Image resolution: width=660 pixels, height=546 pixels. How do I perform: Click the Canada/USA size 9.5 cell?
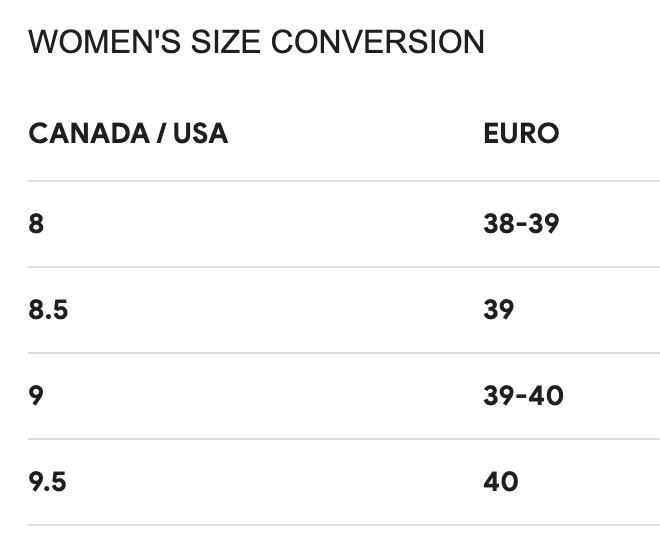pyautogui.click(x=48, y=481)
